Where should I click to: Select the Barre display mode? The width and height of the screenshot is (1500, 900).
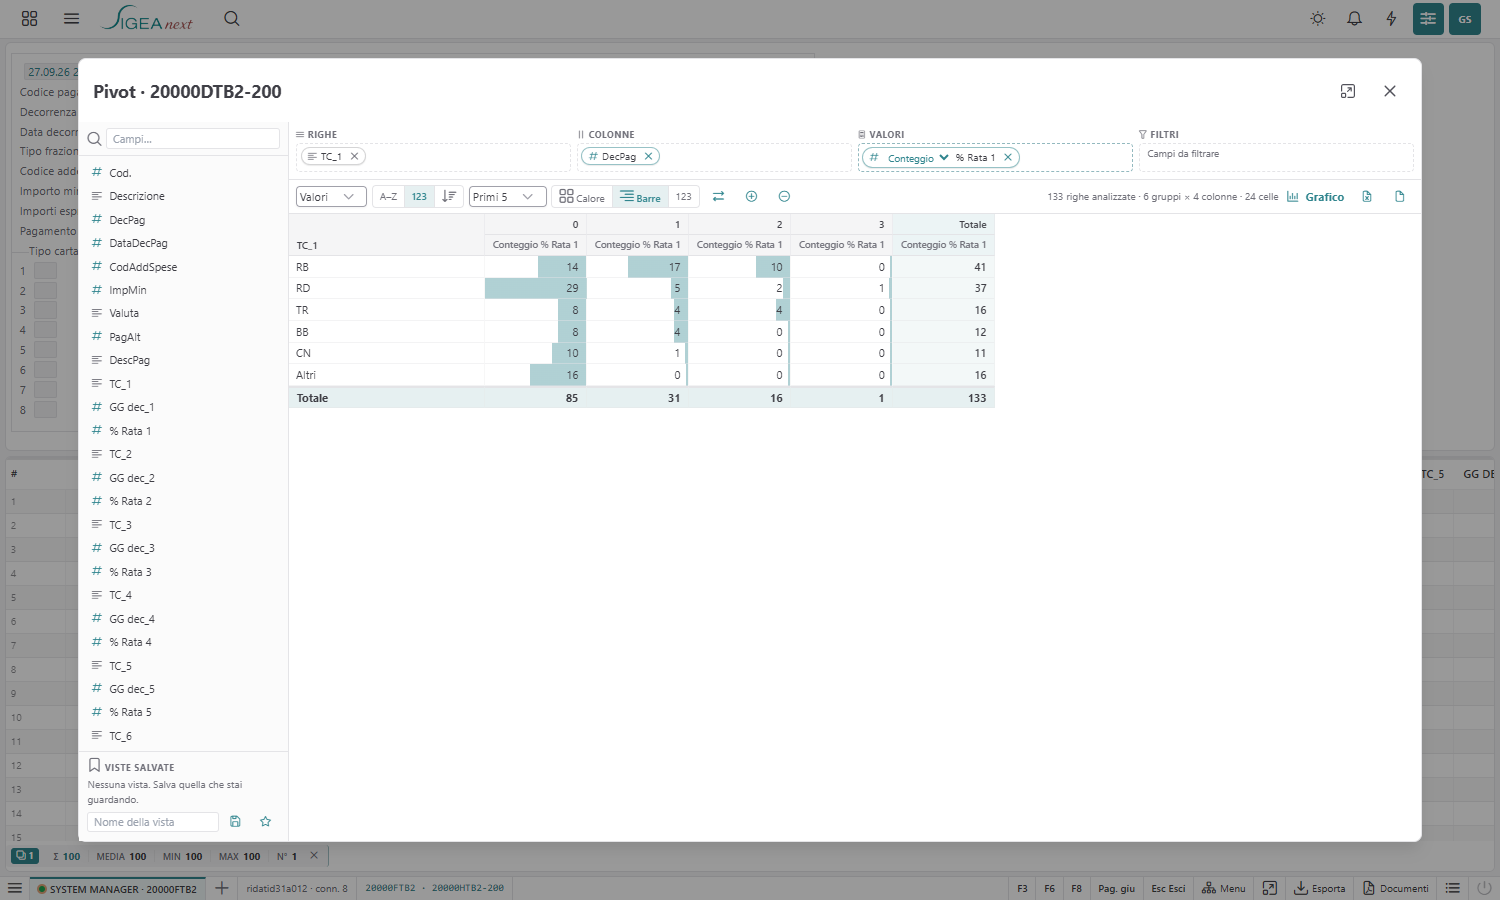click(640, 196)
